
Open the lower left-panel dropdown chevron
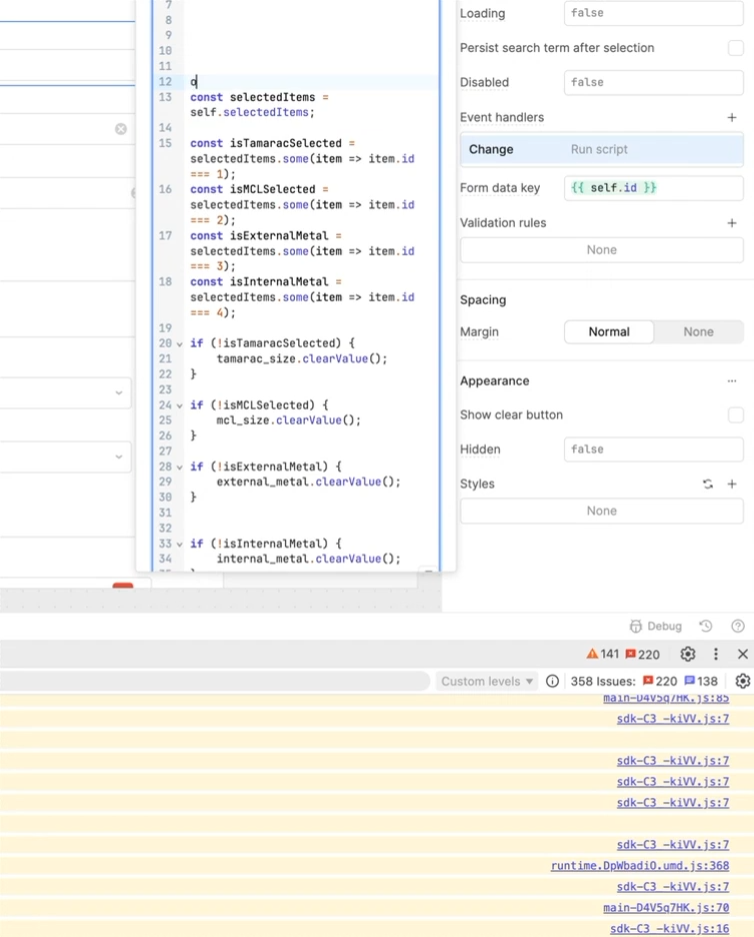(119, 457)
